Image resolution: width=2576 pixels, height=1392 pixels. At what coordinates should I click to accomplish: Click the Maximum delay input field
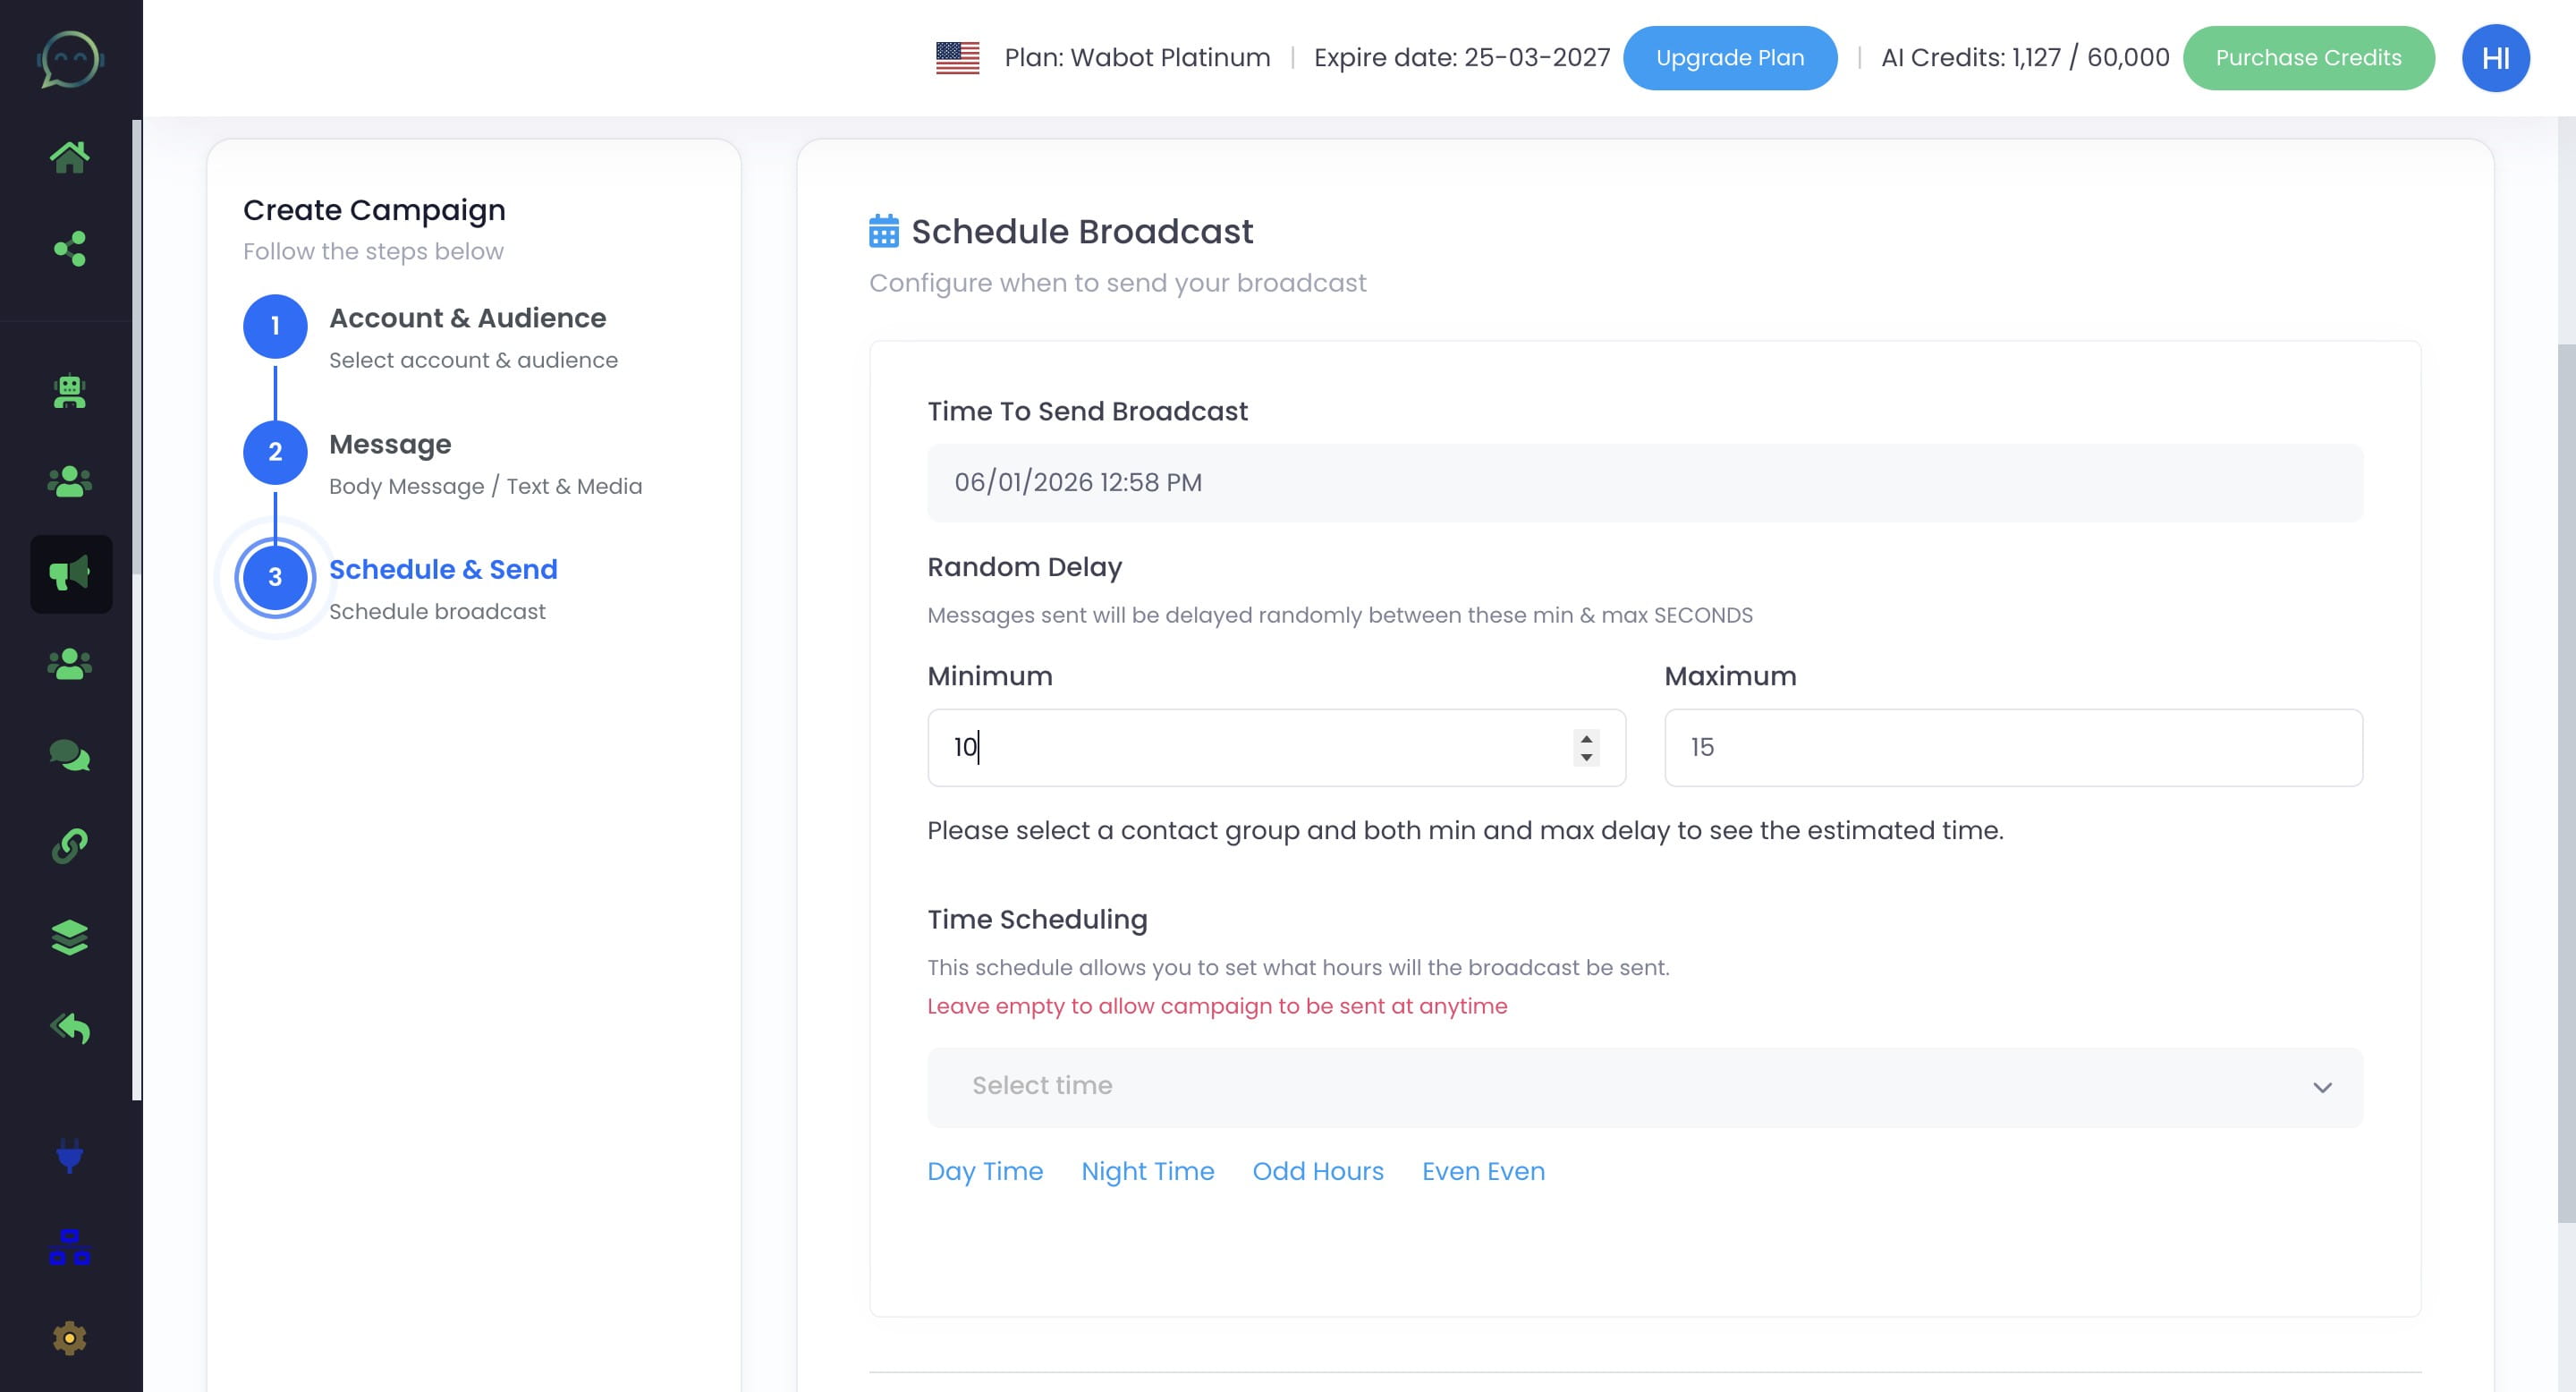(2012, 748)
